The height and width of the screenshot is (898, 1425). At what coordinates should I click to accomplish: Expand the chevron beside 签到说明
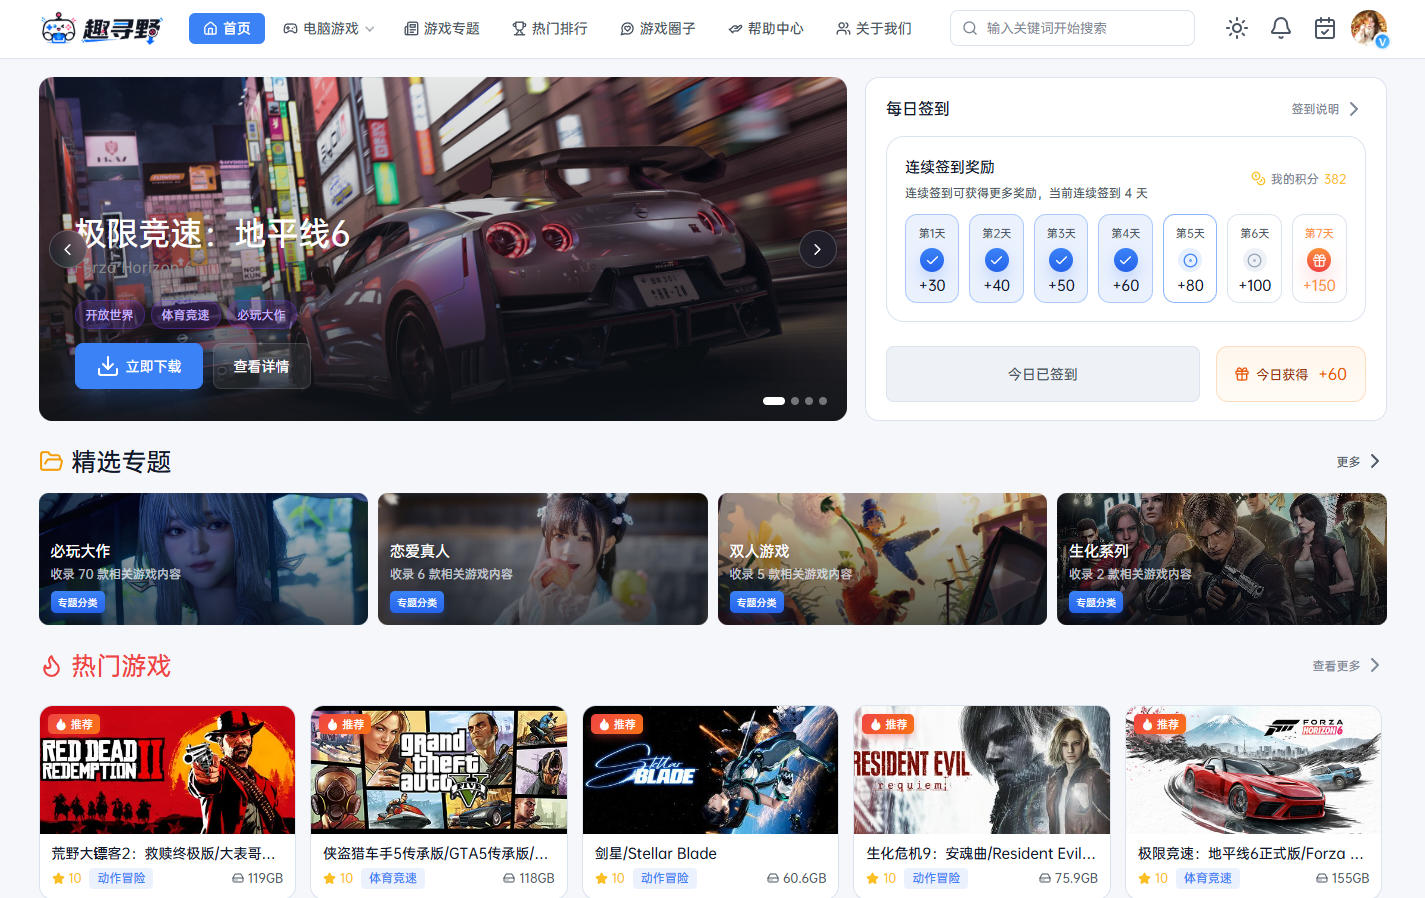[x=1354, y=109]
